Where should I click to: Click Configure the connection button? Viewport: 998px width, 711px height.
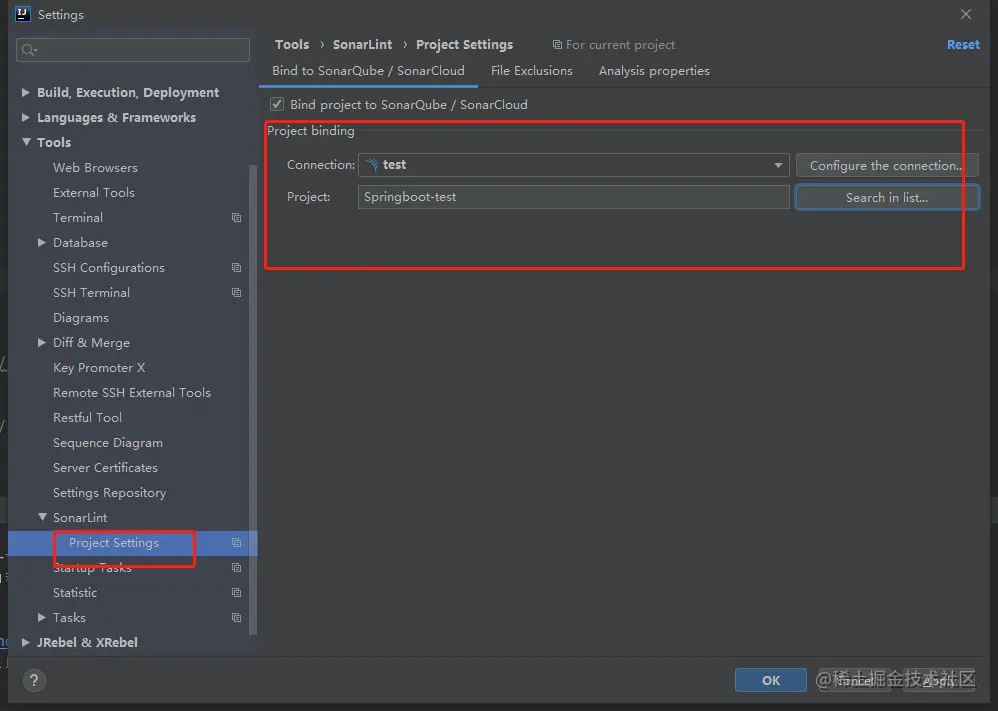click(887, 165)
